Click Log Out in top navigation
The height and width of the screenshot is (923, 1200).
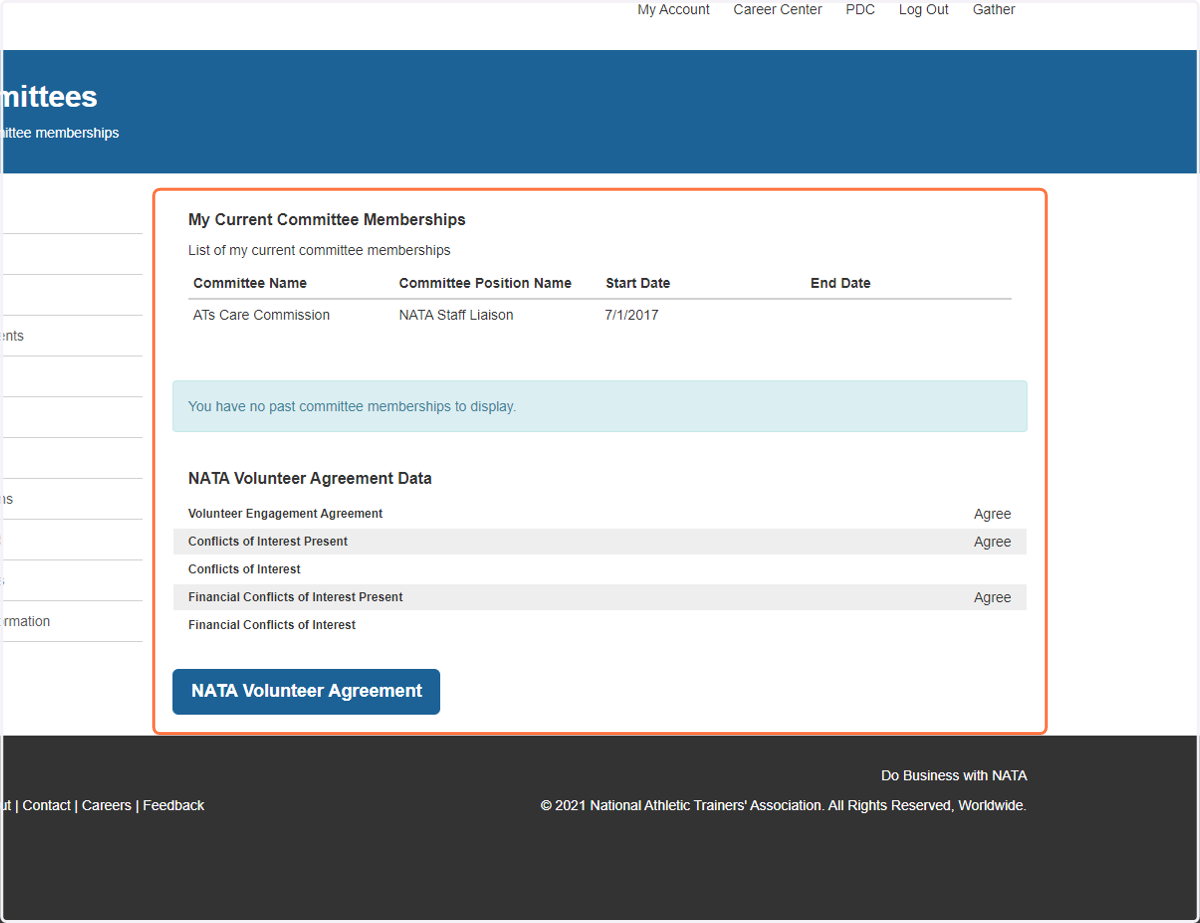923,10
